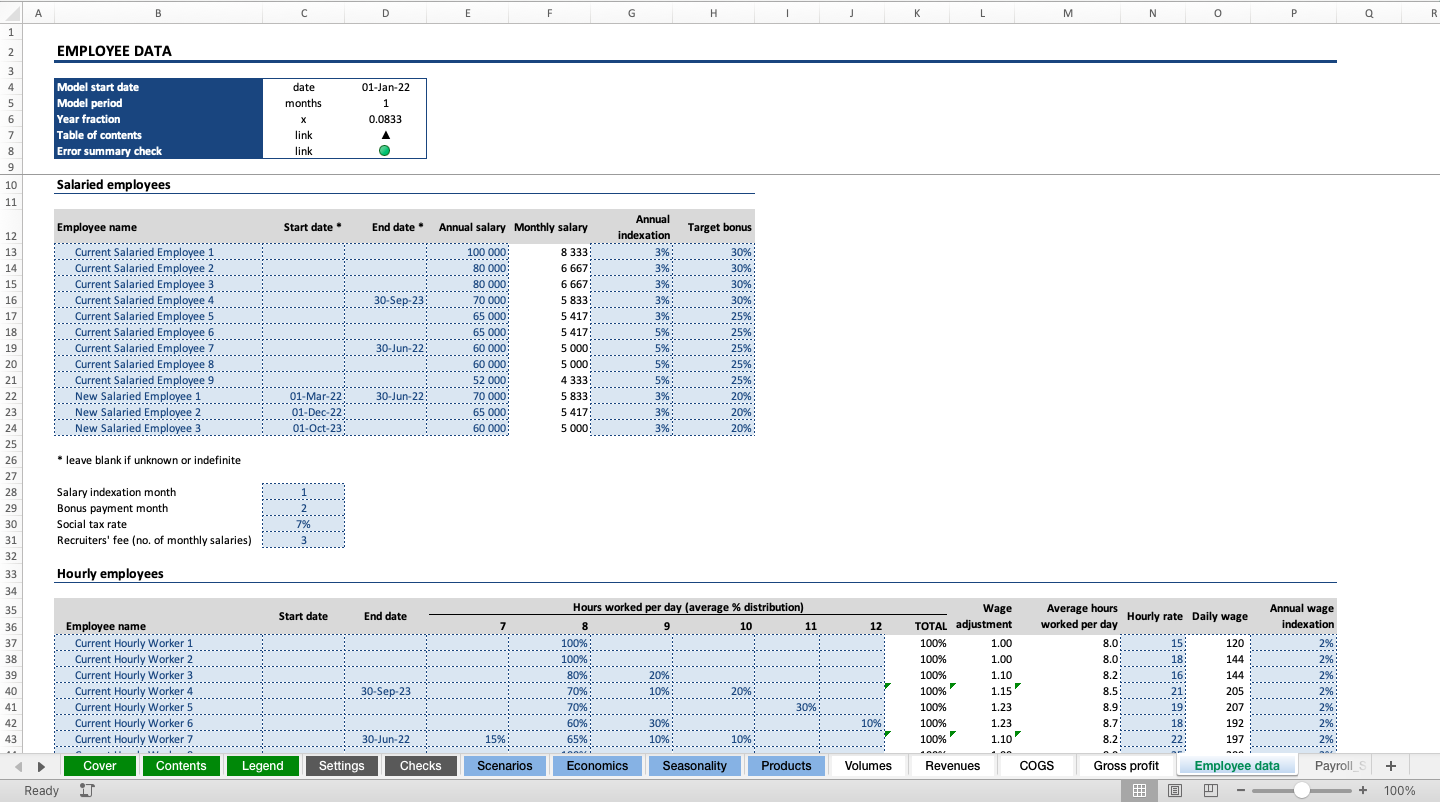Open the Scenarios sheet tab
1440x802 pixels.
coord(505,766)
